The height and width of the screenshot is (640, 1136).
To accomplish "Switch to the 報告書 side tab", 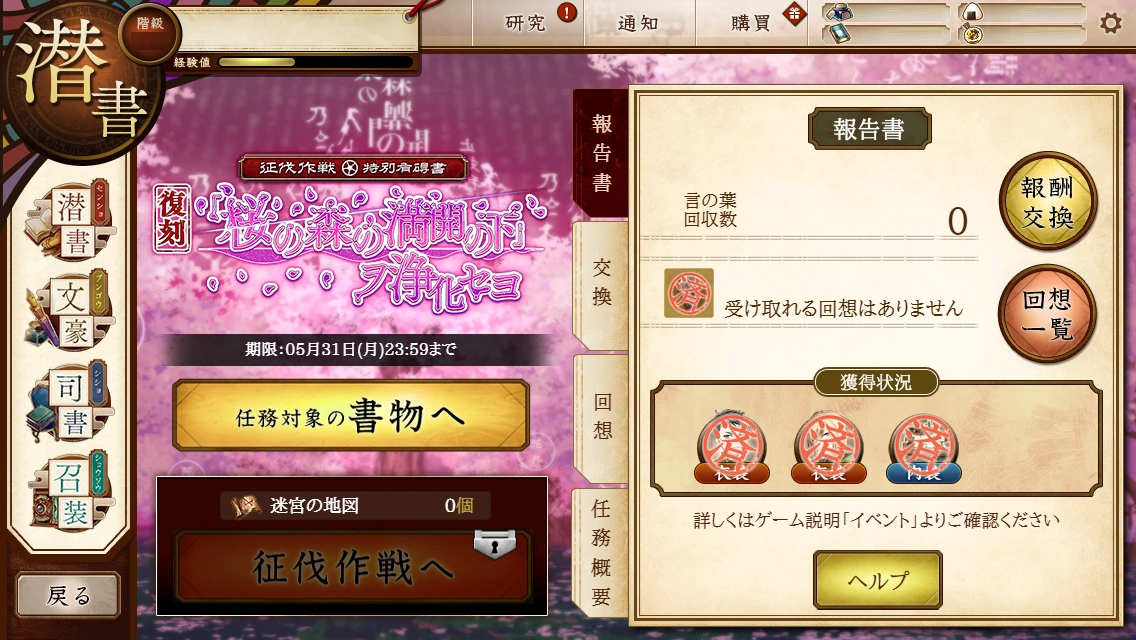I will 601,153.
